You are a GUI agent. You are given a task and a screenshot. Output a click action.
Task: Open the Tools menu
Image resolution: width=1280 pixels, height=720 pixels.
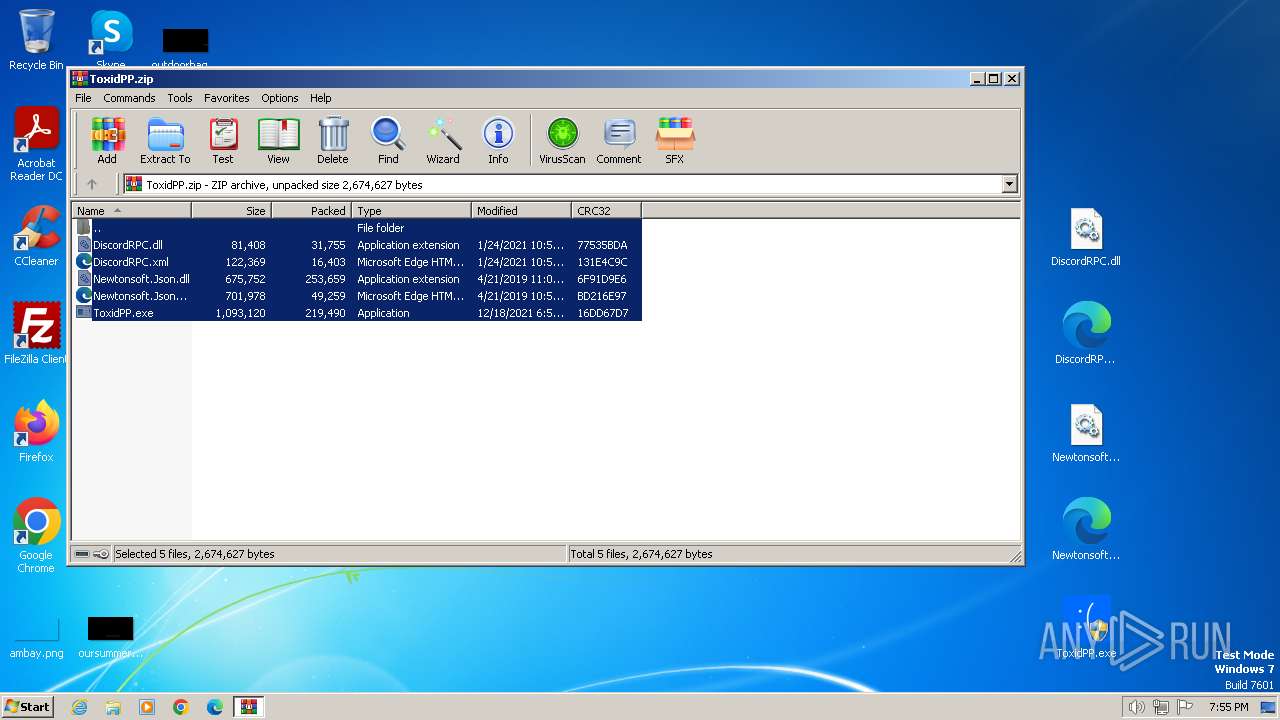[180, 98]
